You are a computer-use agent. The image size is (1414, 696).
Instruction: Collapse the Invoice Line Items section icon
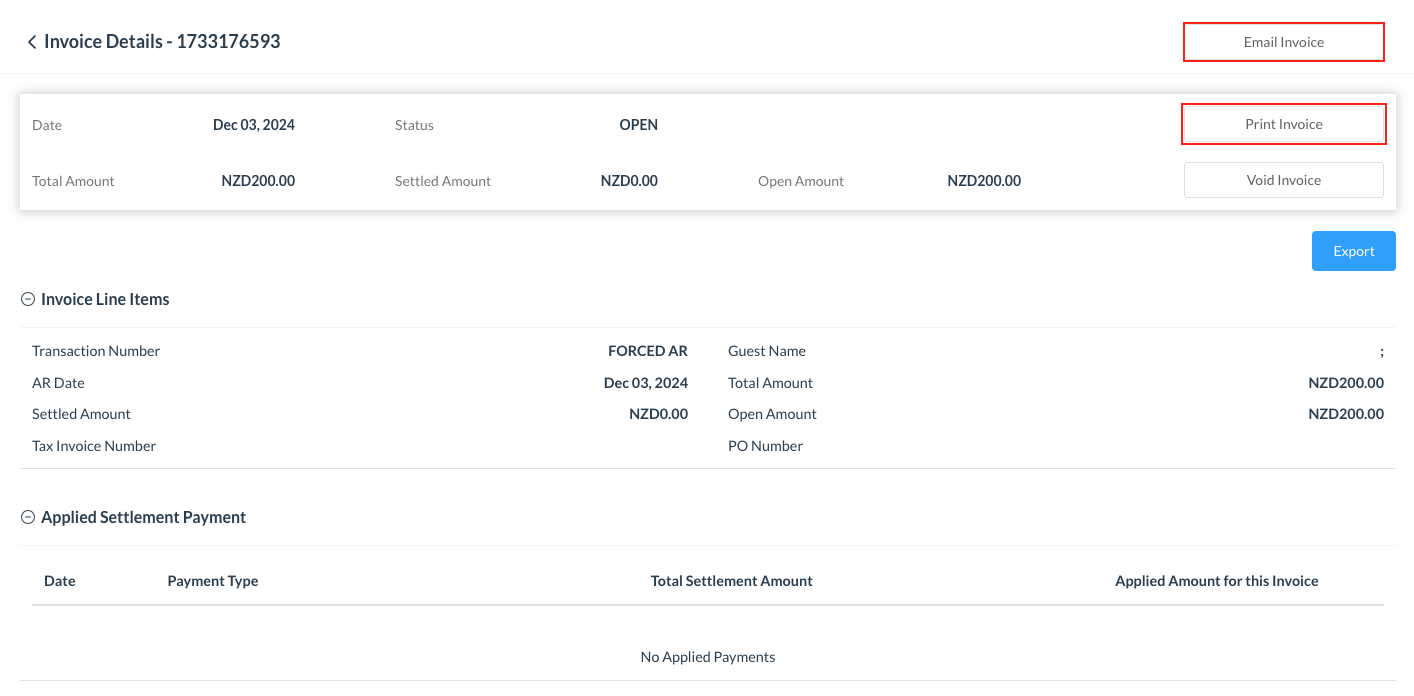[x=28, y=299]
